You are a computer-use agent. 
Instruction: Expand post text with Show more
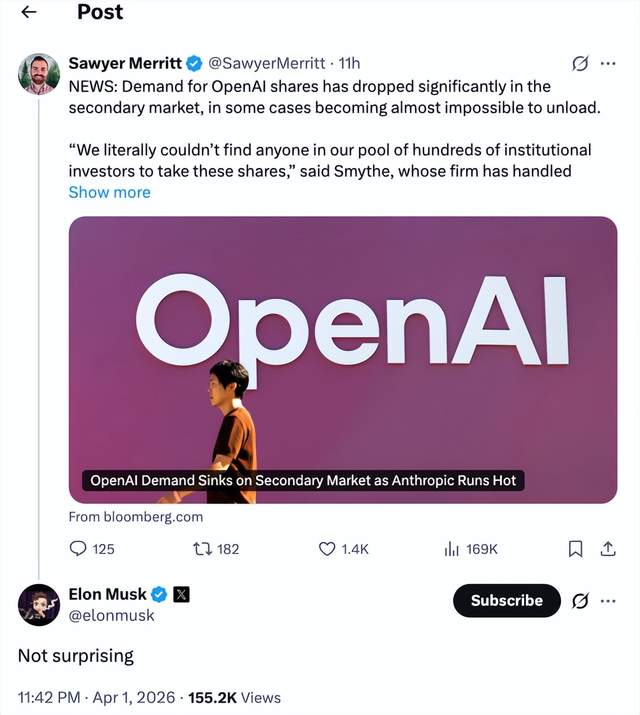click(109, 192)
